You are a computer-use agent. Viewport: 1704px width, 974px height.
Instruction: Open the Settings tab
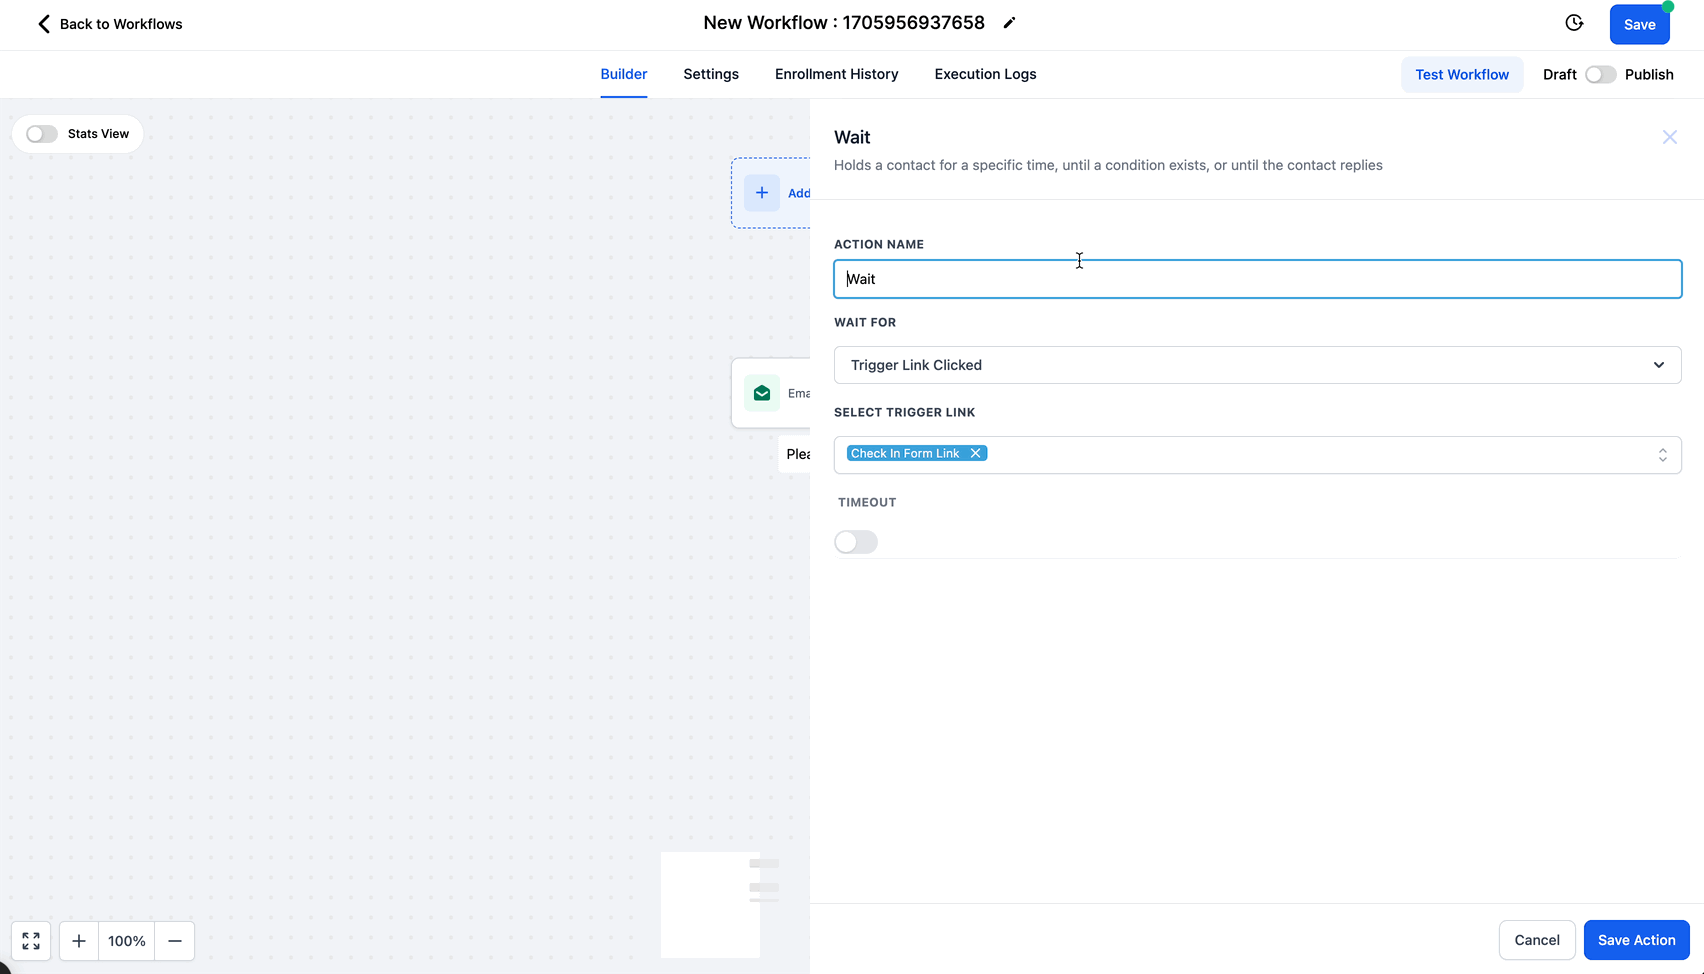(711, 74)
